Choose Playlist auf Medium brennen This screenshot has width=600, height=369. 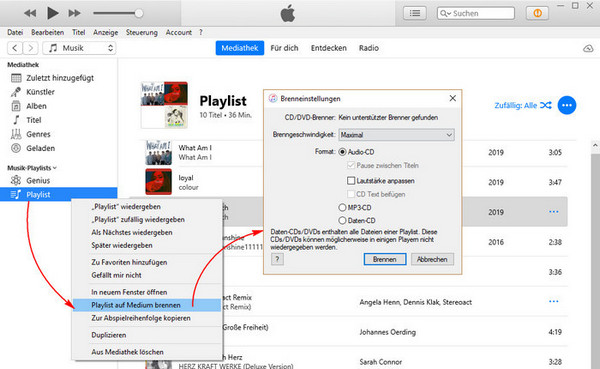(x=147, y=305)
